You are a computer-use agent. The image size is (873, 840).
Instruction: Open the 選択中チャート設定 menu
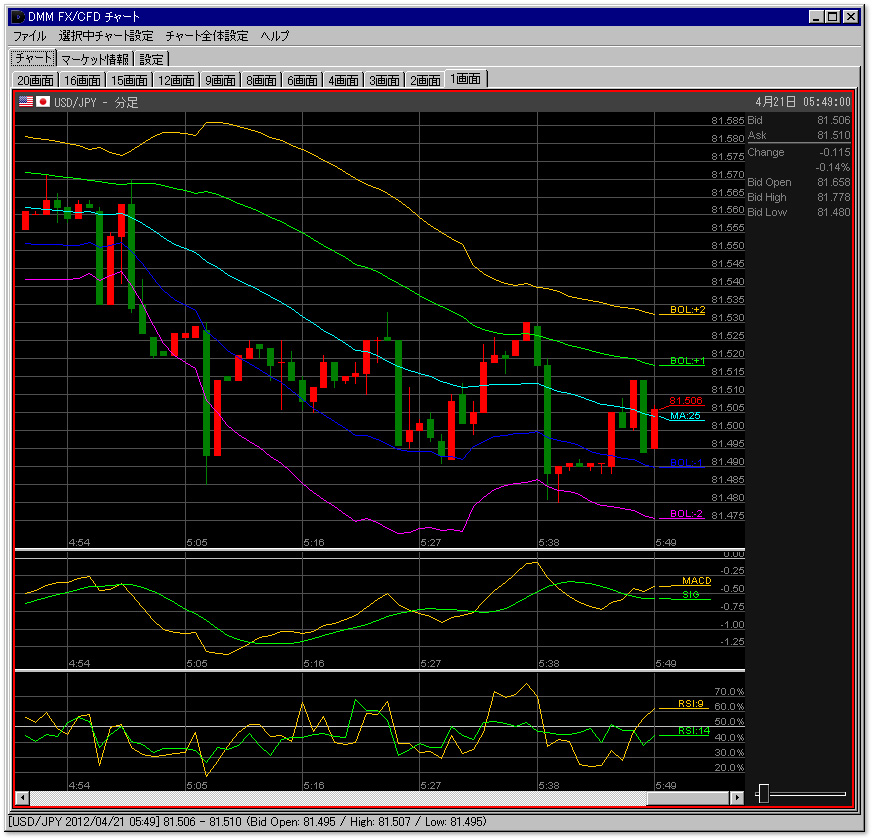106,36
